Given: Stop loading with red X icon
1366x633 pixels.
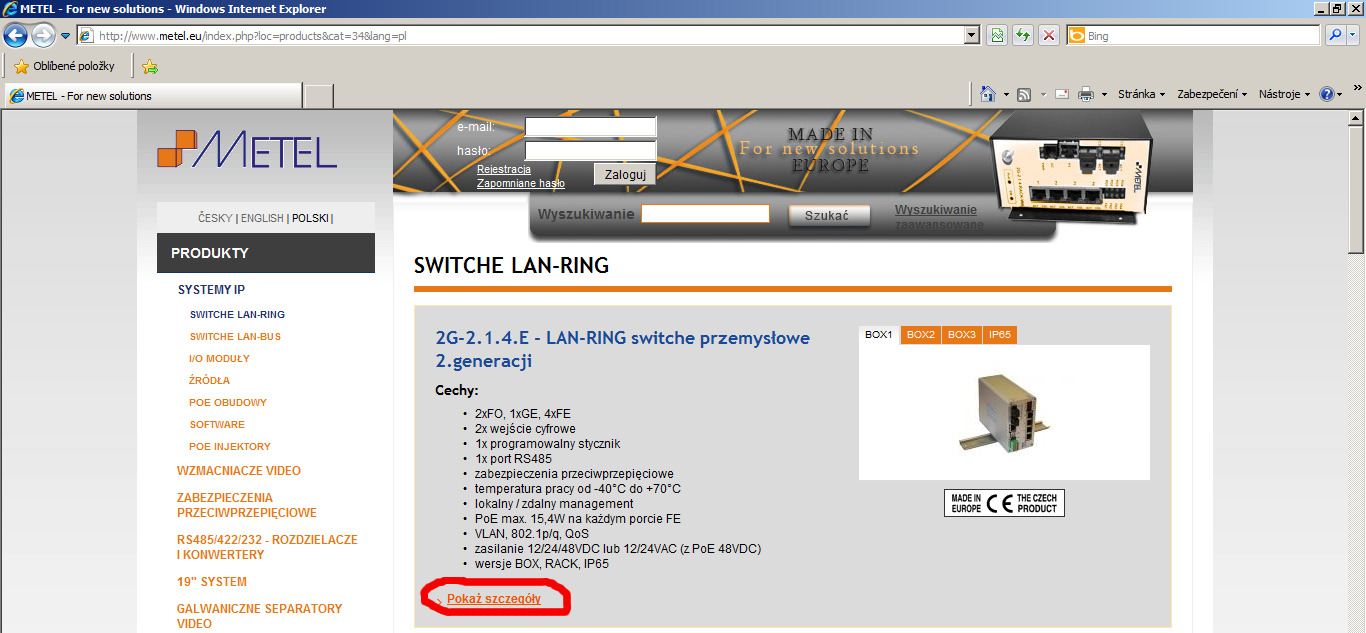Looking at the screenshot, I should 1049,35.
